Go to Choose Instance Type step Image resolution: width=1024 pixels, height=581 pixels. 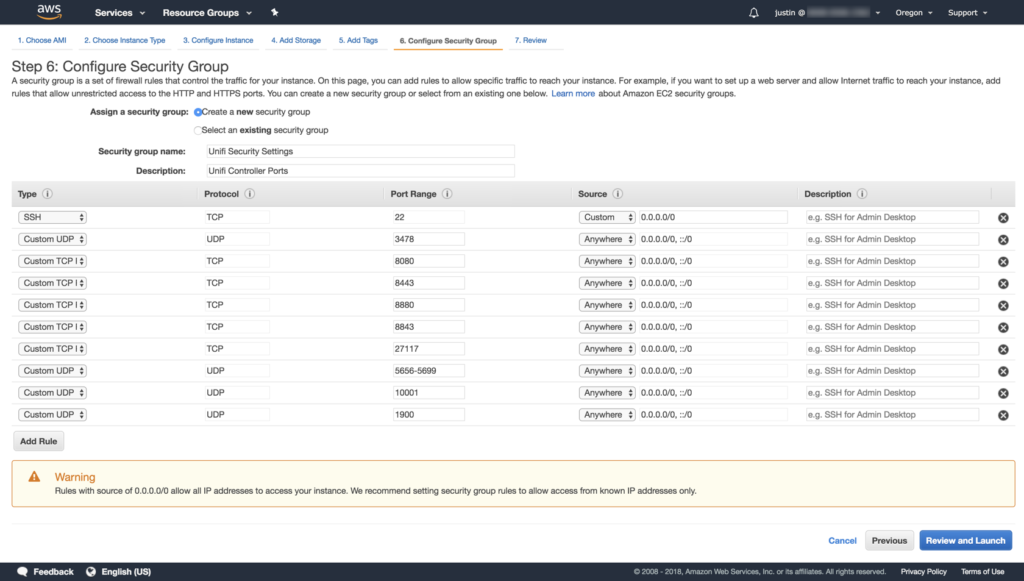coord(125,40)
